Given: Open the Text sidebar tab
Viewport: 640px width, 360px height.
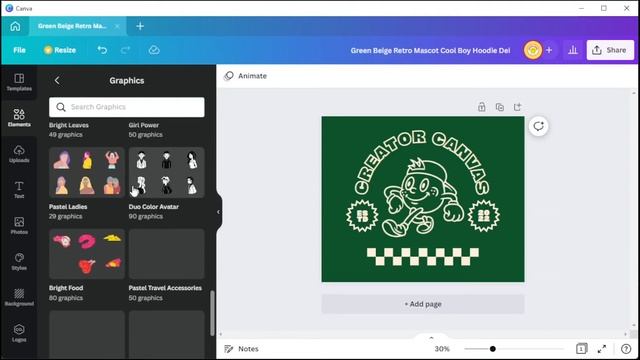Looking at the screenshot, I should coord(19,190).
